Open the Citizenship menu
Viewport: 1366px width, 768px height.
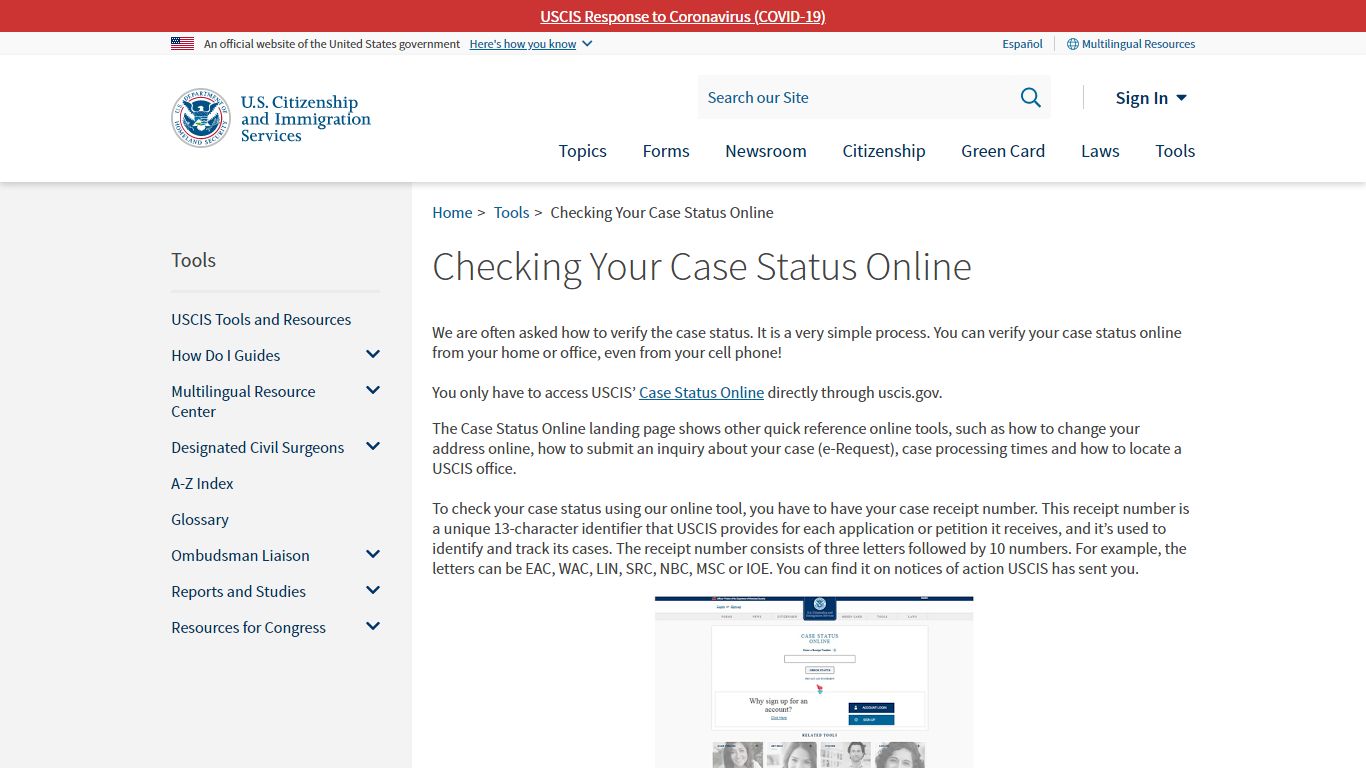tap(884, 151)
